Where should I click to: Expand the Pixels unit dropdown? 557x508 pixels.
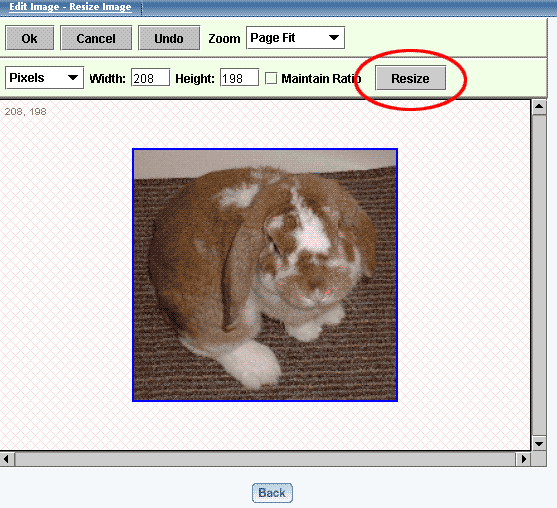click(44, 77)
